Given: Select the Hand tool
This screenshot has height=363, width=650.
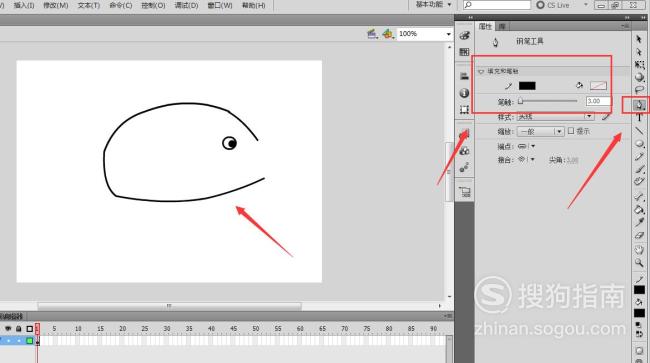Looking at the screenshot, I should coord(639,250).
